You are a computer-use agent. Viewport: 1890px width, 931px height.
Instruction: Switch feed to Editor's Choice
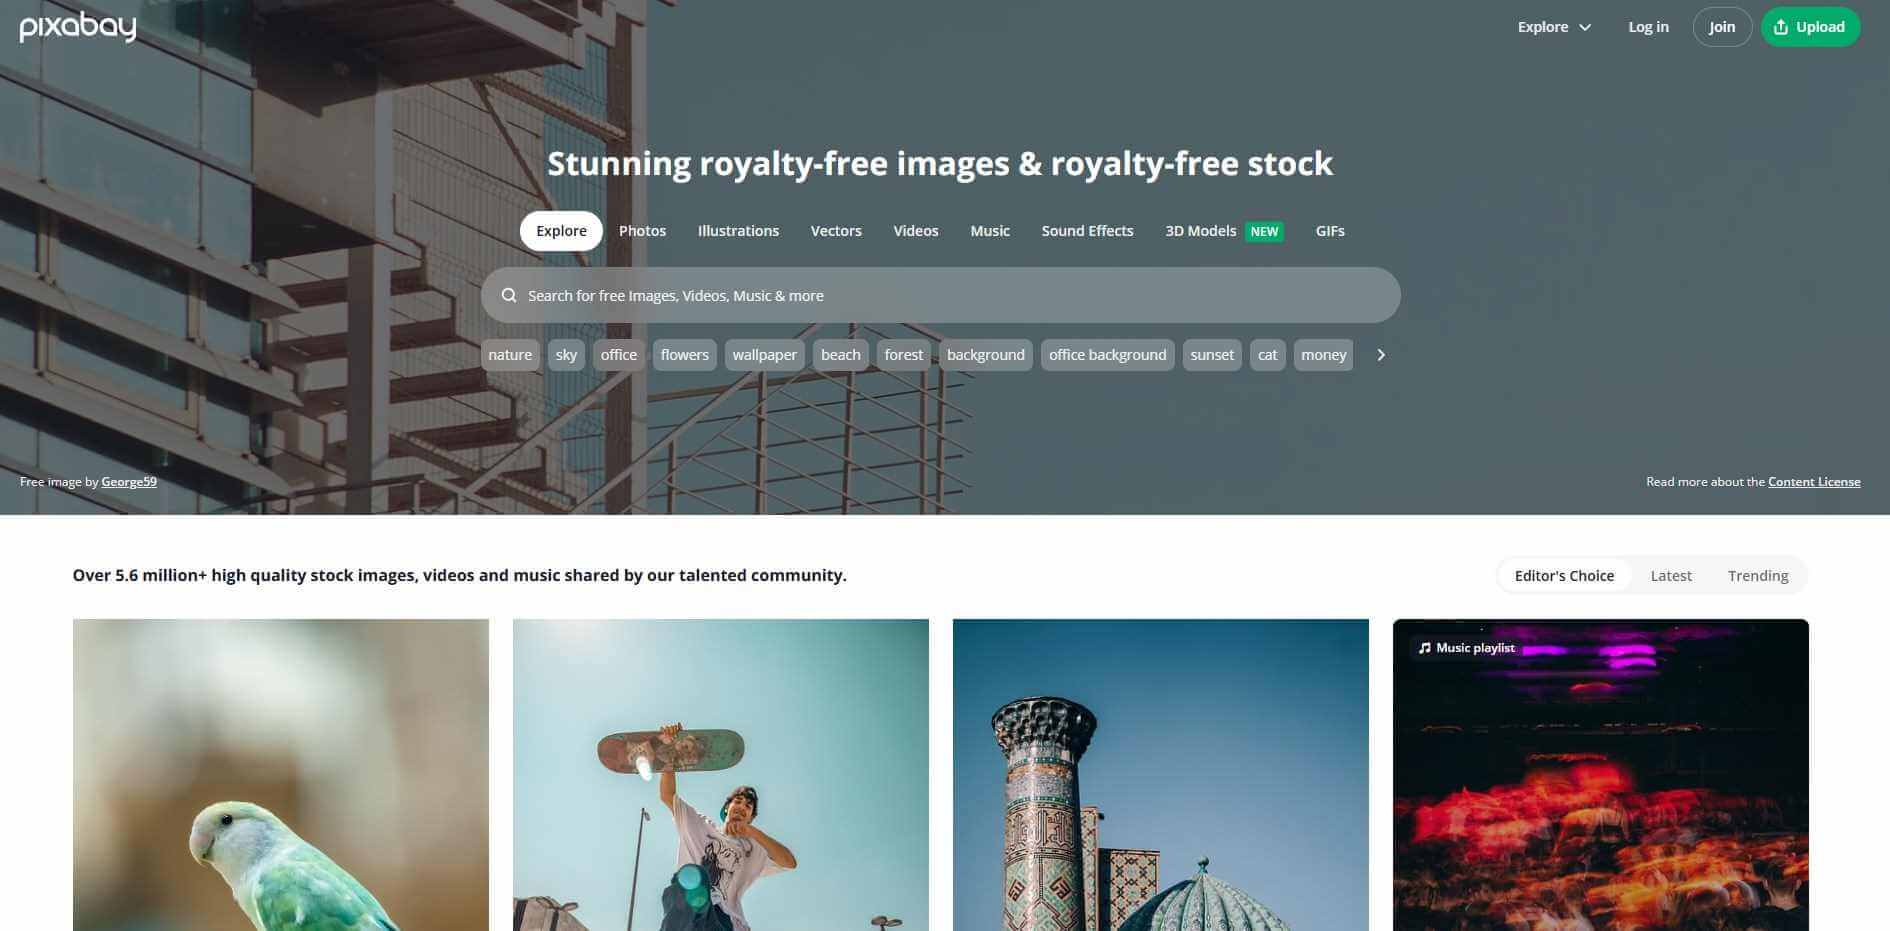1564,576
